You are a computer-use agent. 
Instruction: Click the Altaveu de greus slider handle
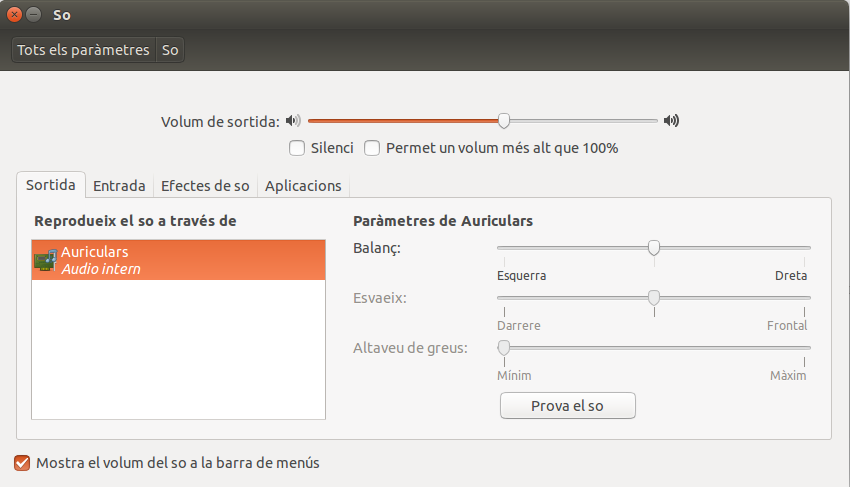tap(504, 347)
